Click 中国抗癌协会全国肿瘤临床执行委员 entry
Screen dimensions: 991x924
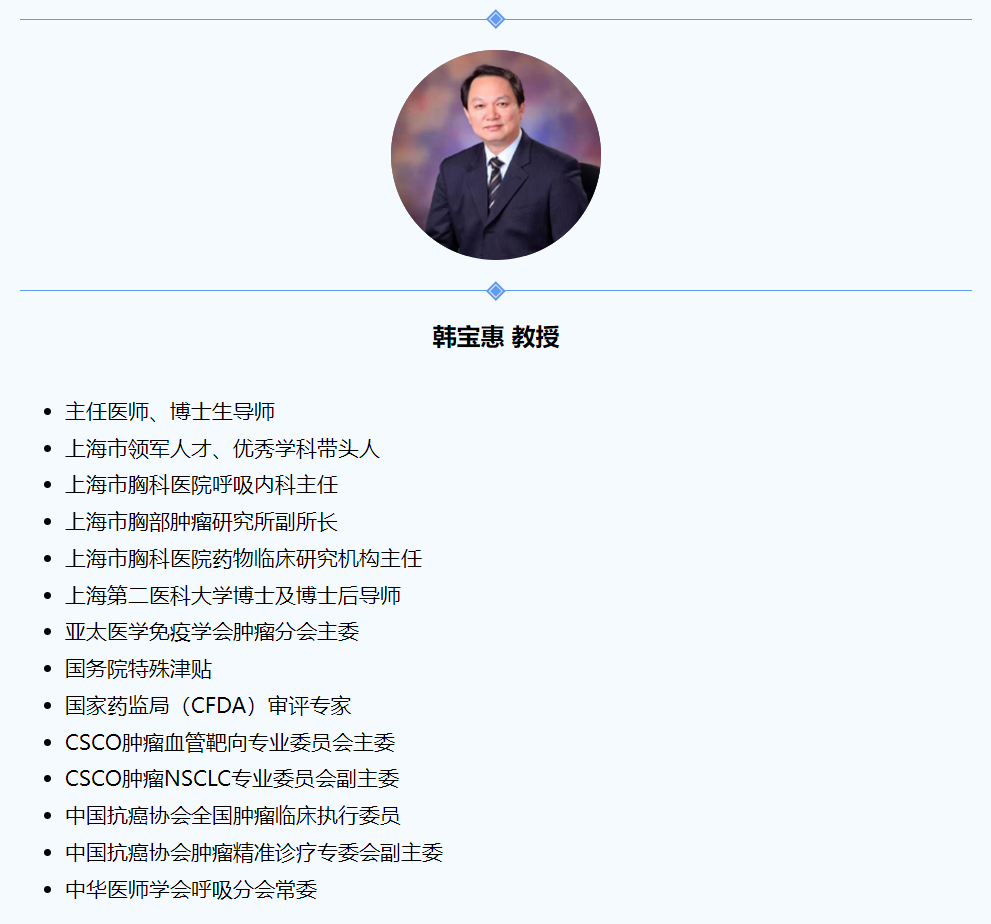click(233, 816)
